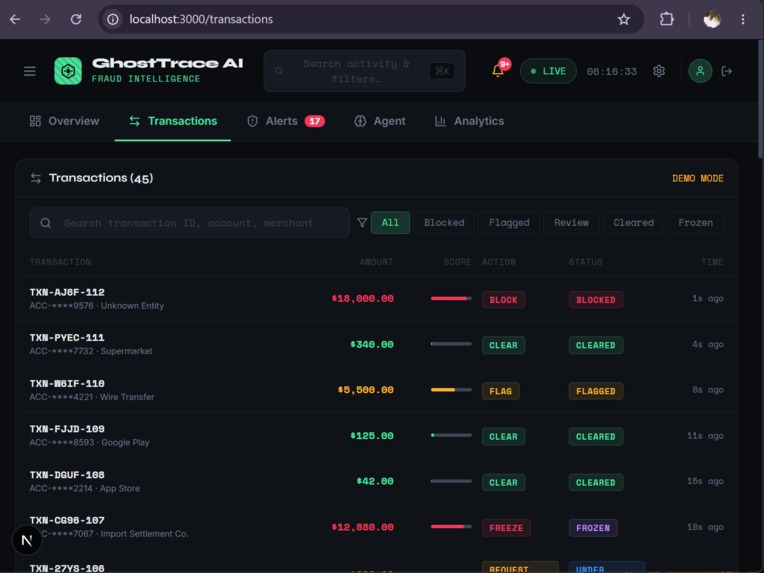Open the Alerts tab

(x=286, y=121)
